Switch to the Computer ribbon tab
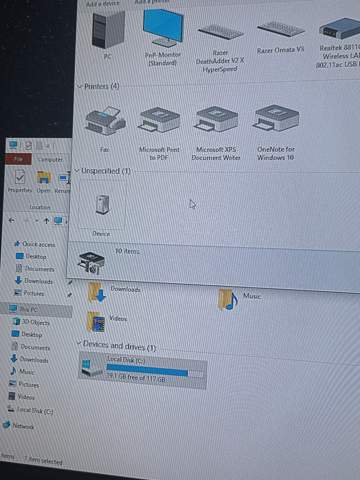Screen dimensions: 360x480 [x=50, y=160]
